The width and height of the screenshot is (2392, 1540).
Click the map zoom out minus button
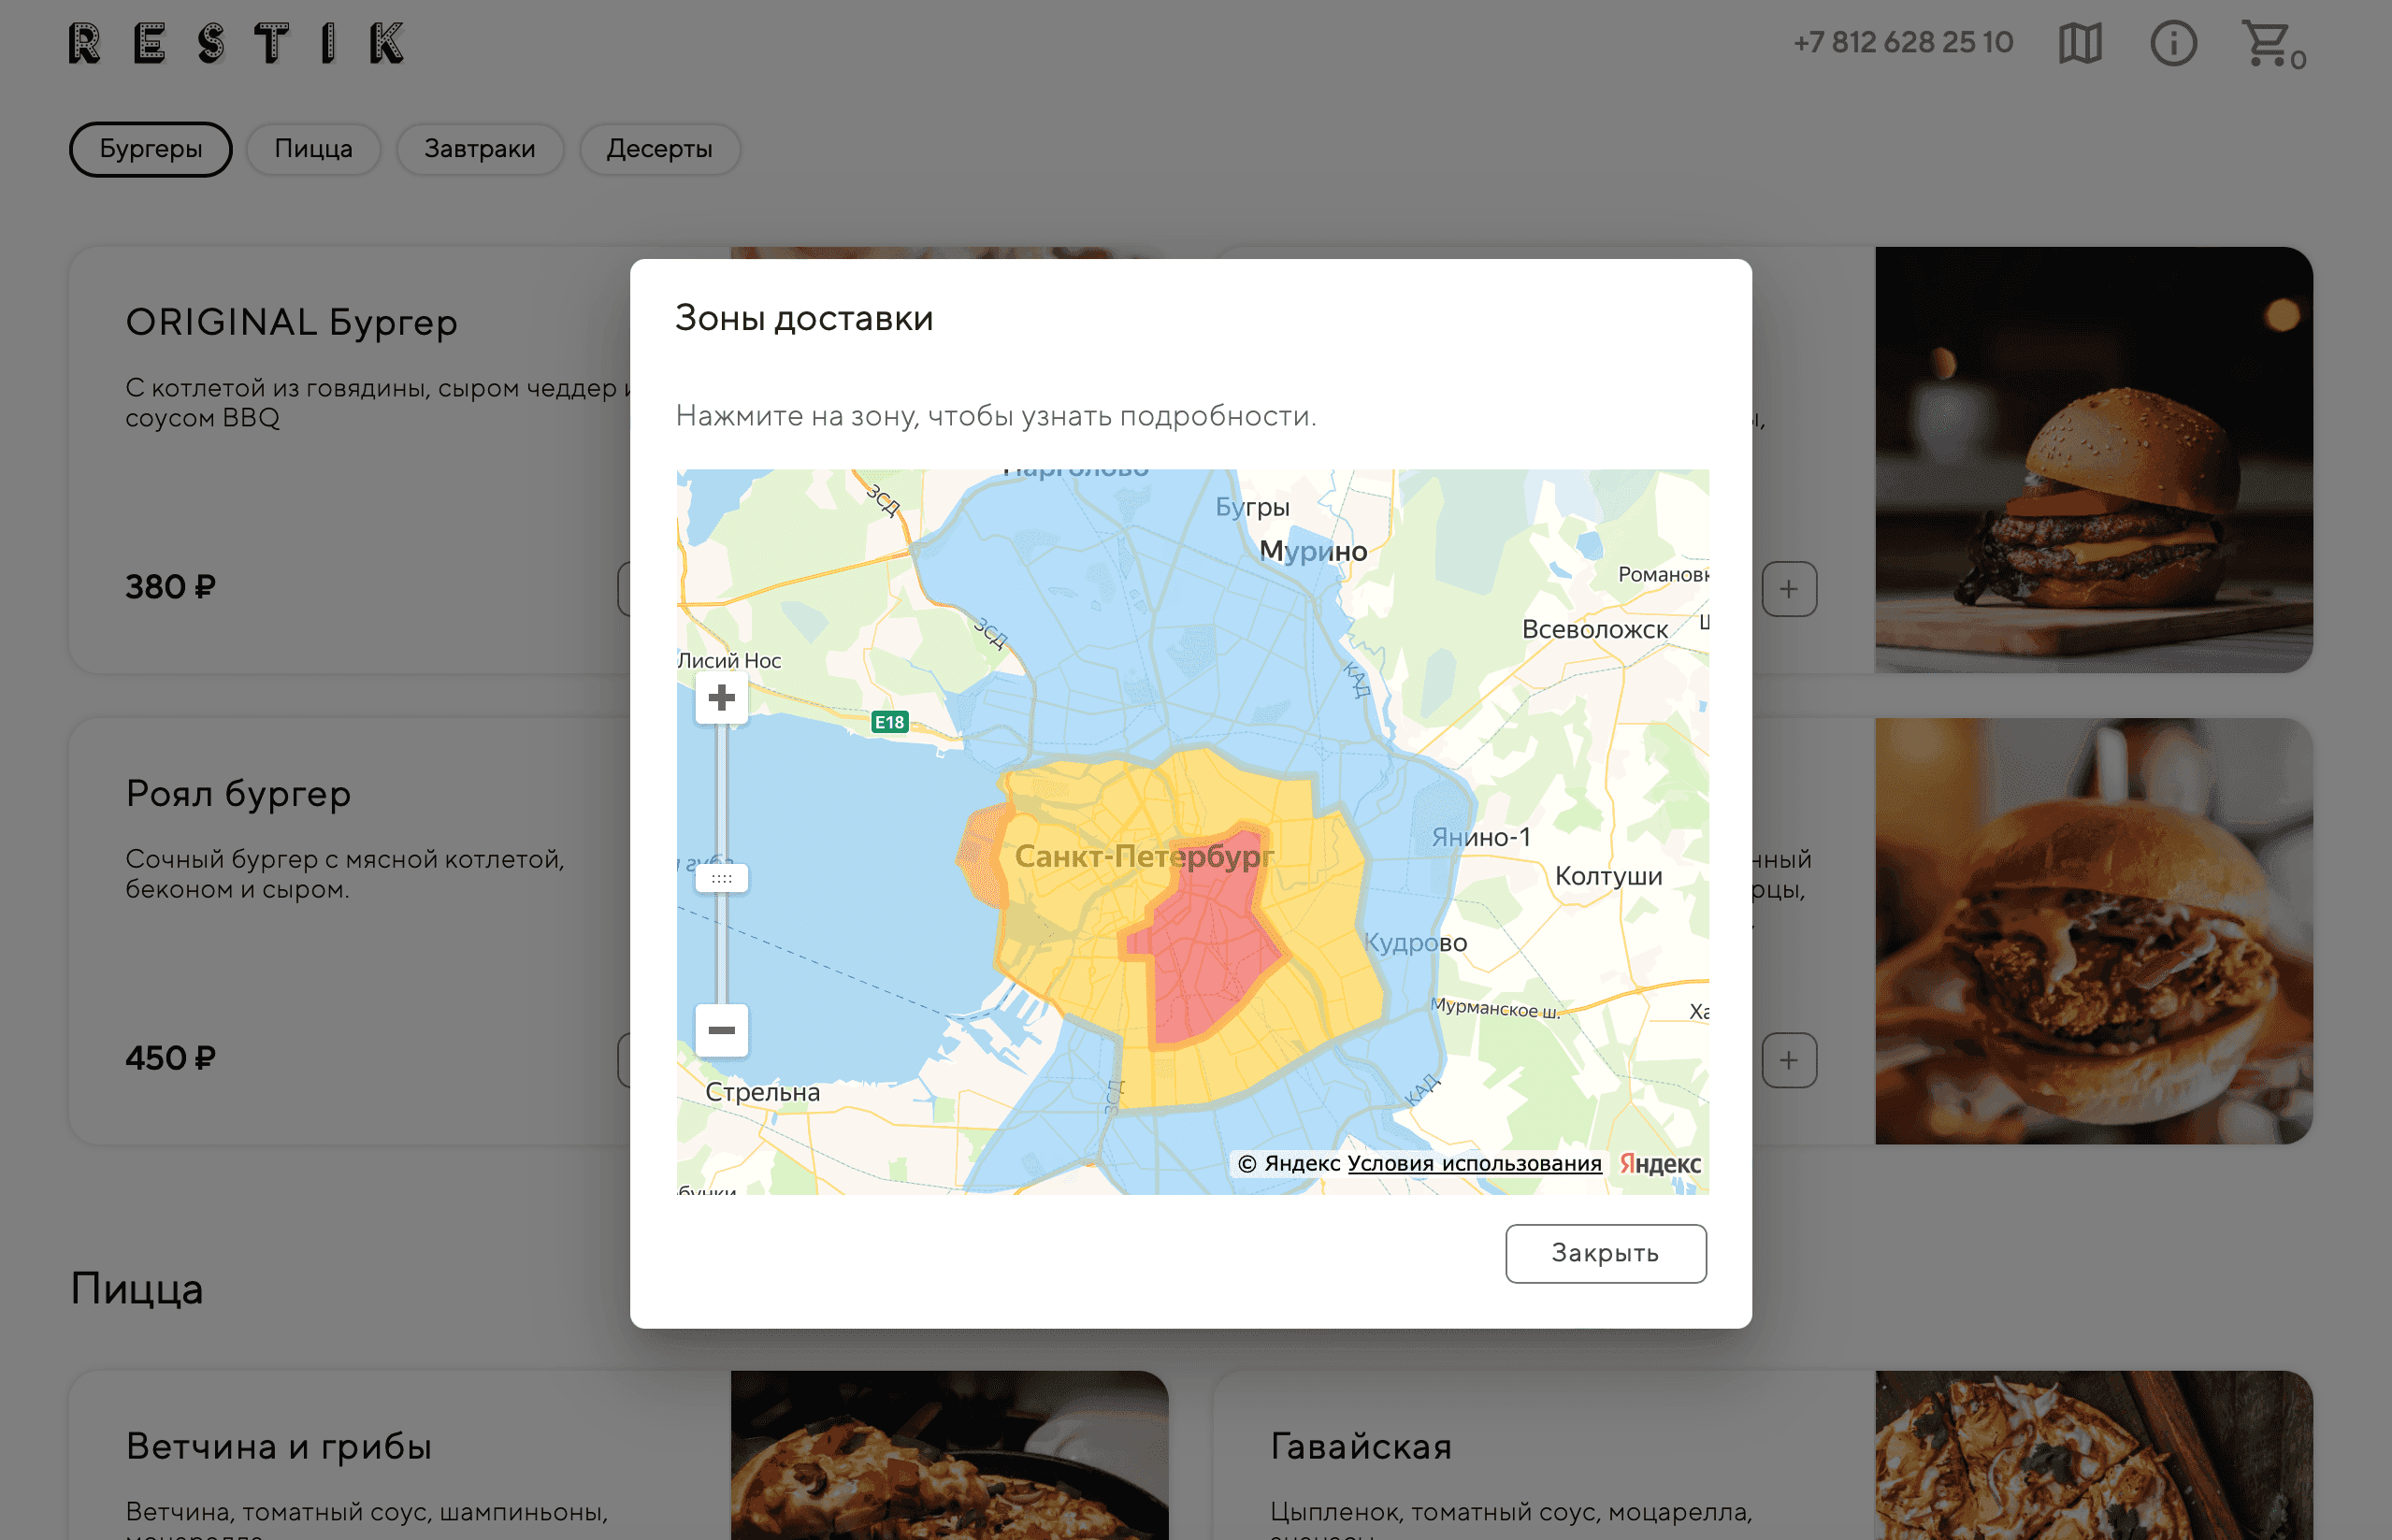point(721,1029)
